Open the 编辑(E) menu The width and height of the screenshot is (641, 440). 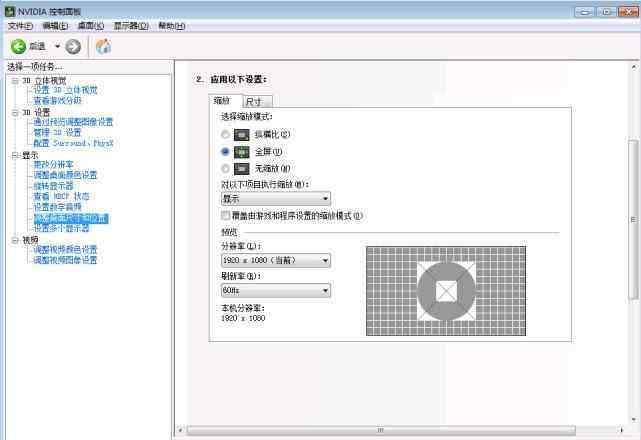55,26
